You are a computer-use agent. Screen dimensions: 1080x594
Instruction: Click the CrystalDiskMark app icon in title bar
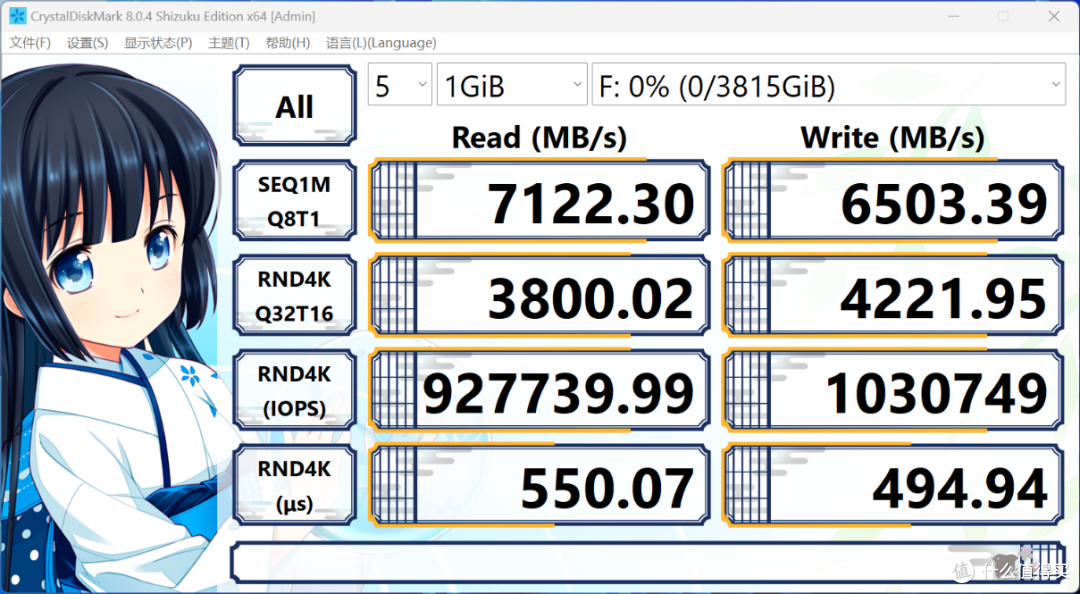[x=17, y=16]
